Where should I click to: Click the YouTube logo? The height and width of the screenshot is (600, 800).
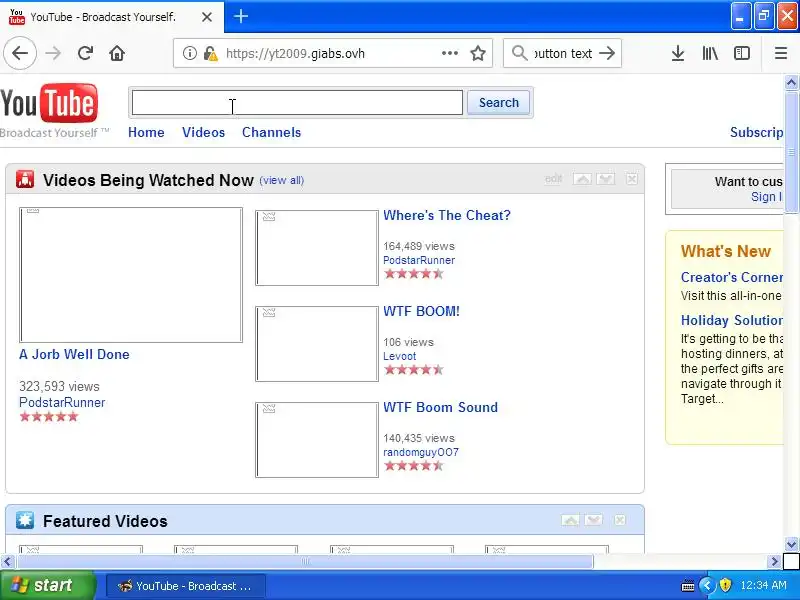(x=49, y=104)
